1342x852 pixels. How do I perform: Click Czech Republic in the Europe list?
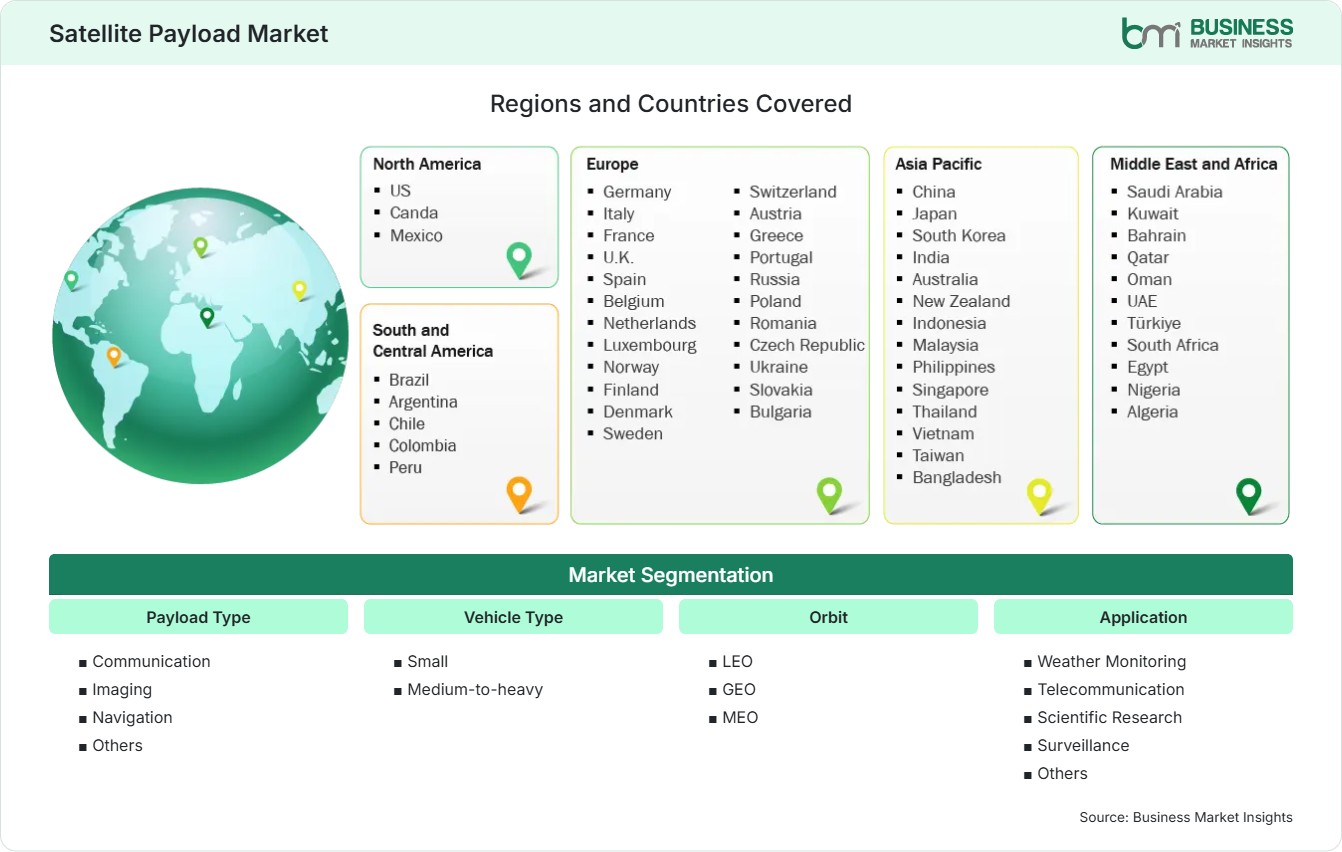pos(807,345)
